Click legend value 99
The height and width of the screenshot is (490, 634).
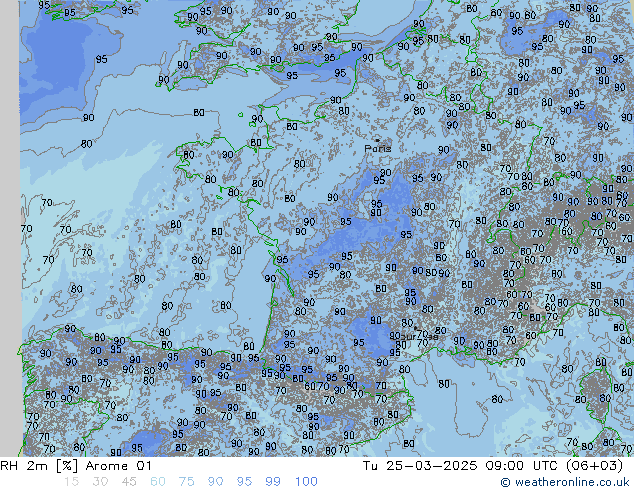pyautogui.click(x=273, y=482)
